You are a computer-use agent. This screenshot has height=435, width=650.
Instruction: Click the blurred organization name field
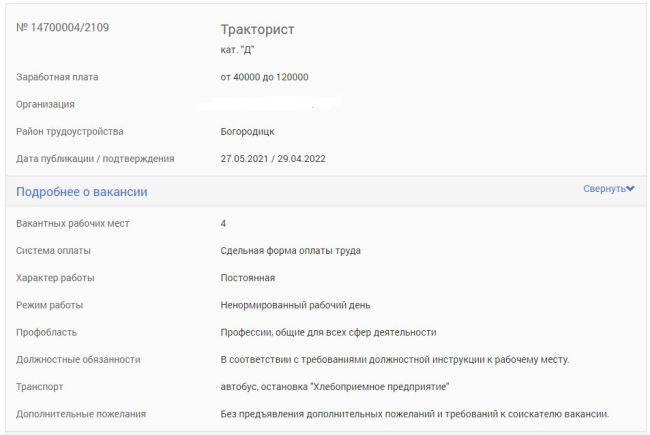(x=269, y=104)
